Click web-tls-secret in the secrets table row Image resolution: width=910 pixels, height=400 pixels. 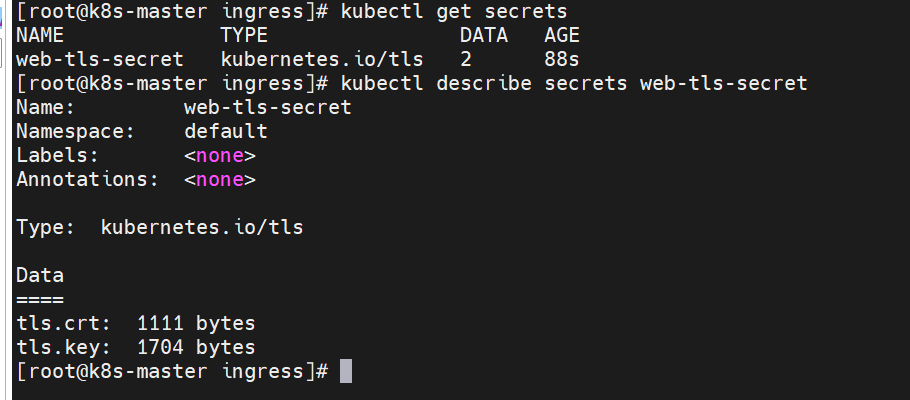100,59
